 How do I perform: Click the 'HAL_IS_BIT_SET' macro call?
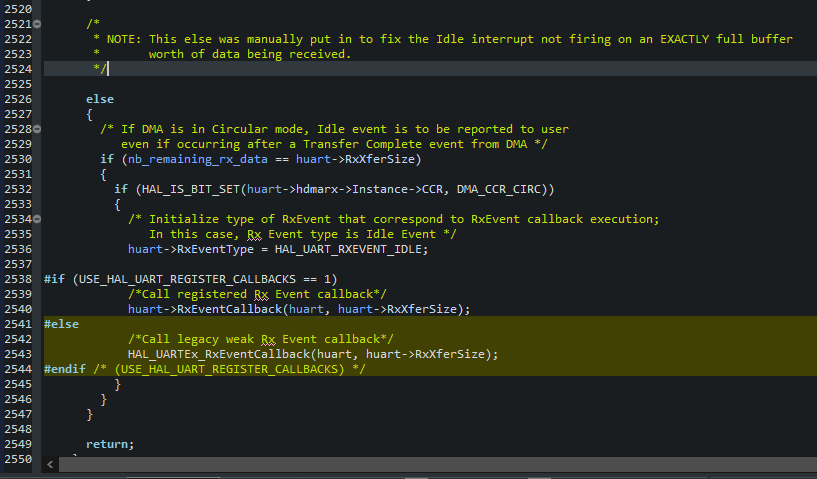[x=191, y=189]
